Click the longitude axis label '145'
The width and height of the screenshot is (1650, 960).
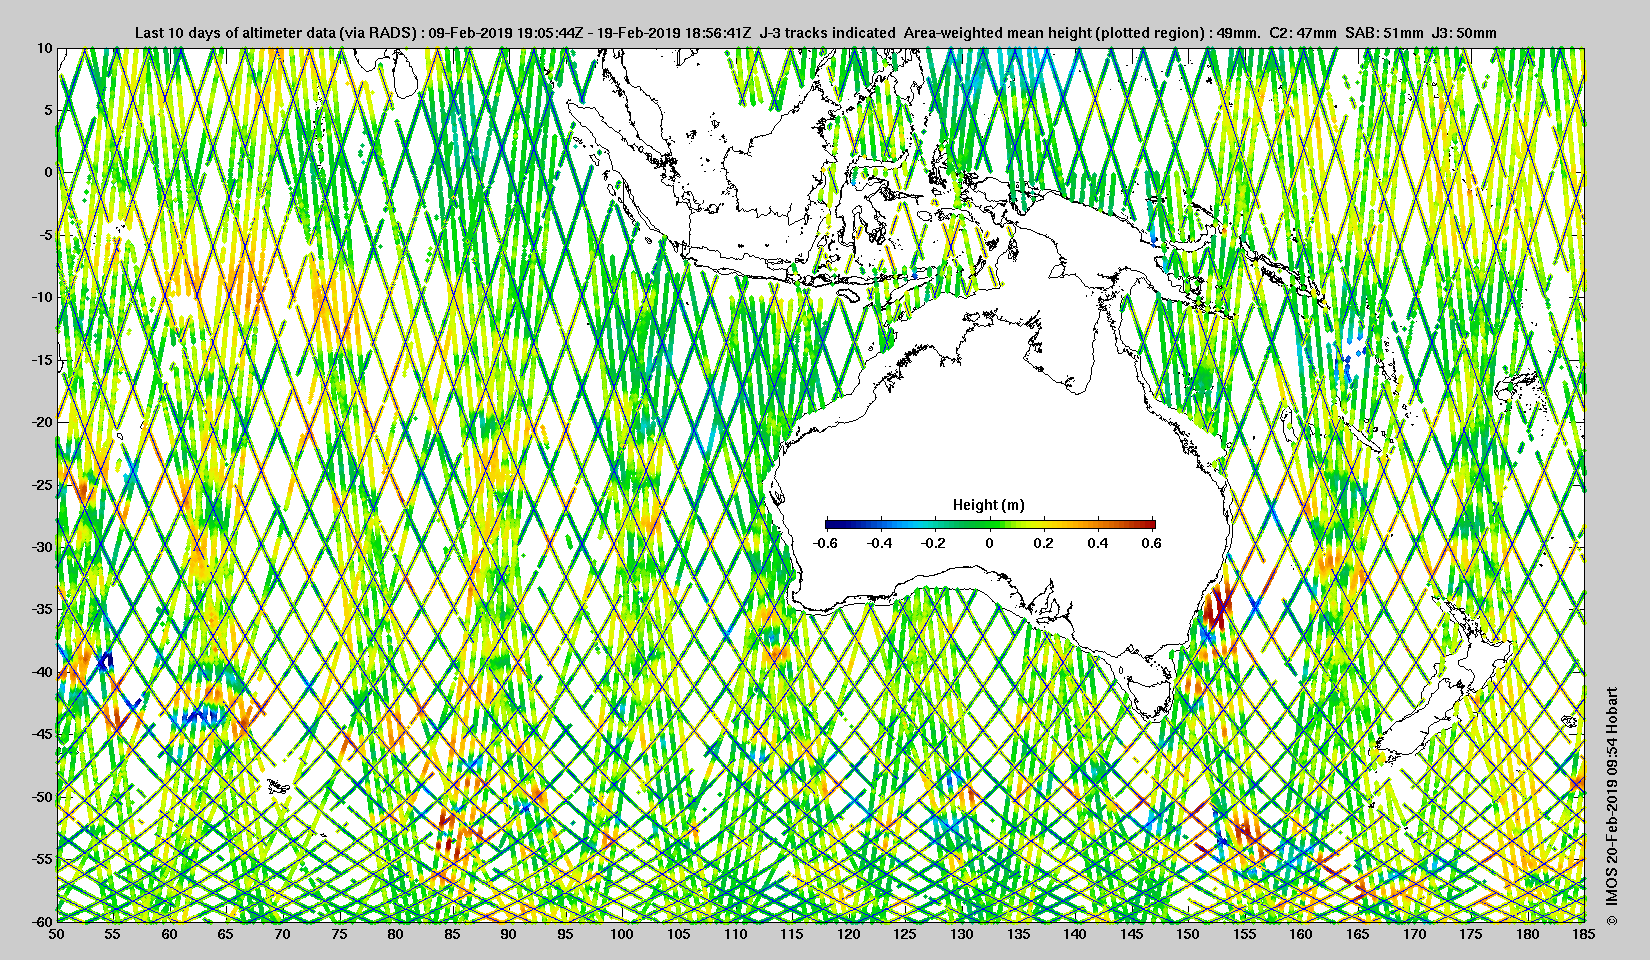1131,935
